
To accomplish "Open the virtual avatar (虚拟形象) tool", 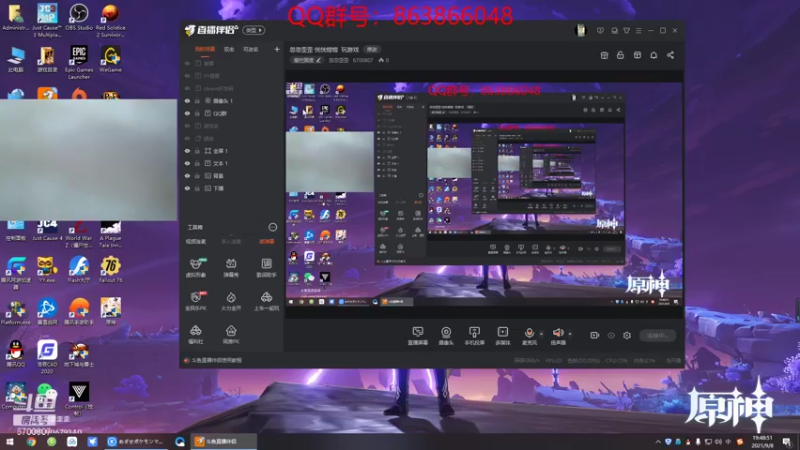I will click(x=195, y=267).
